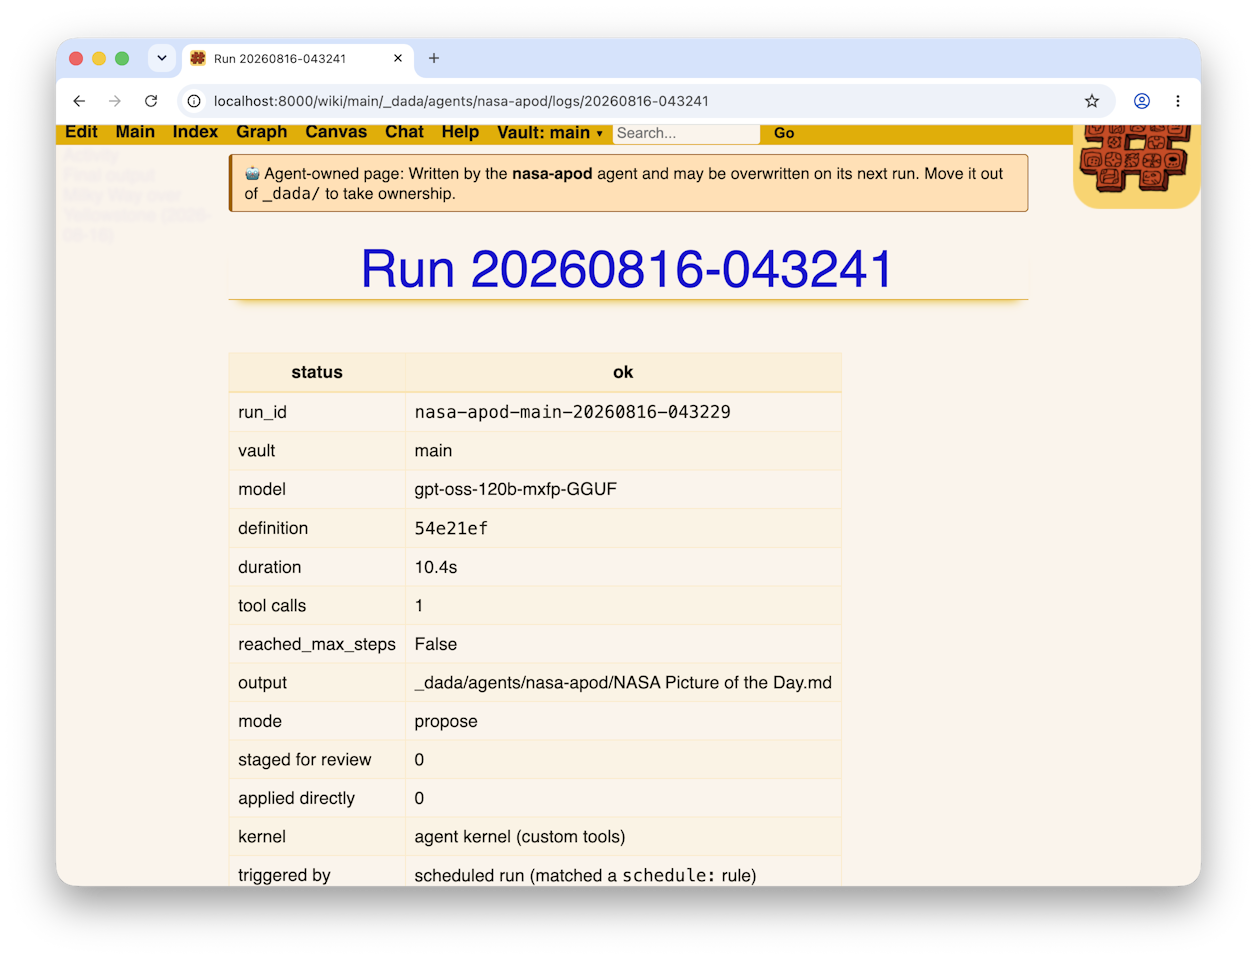Click the duration value 10.4s
Viewport: 1257px width, 960px height.
(435, 567)
